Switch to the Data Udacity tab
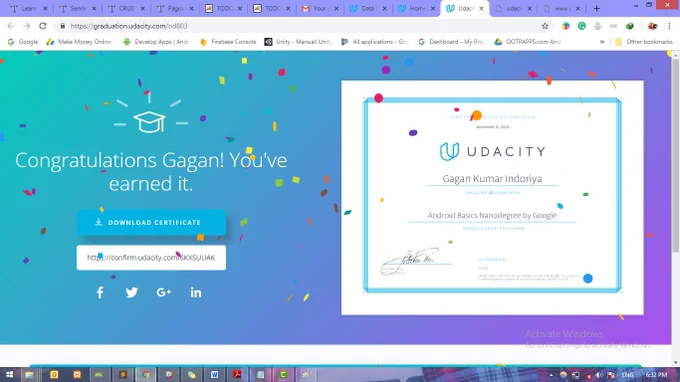 369,8
